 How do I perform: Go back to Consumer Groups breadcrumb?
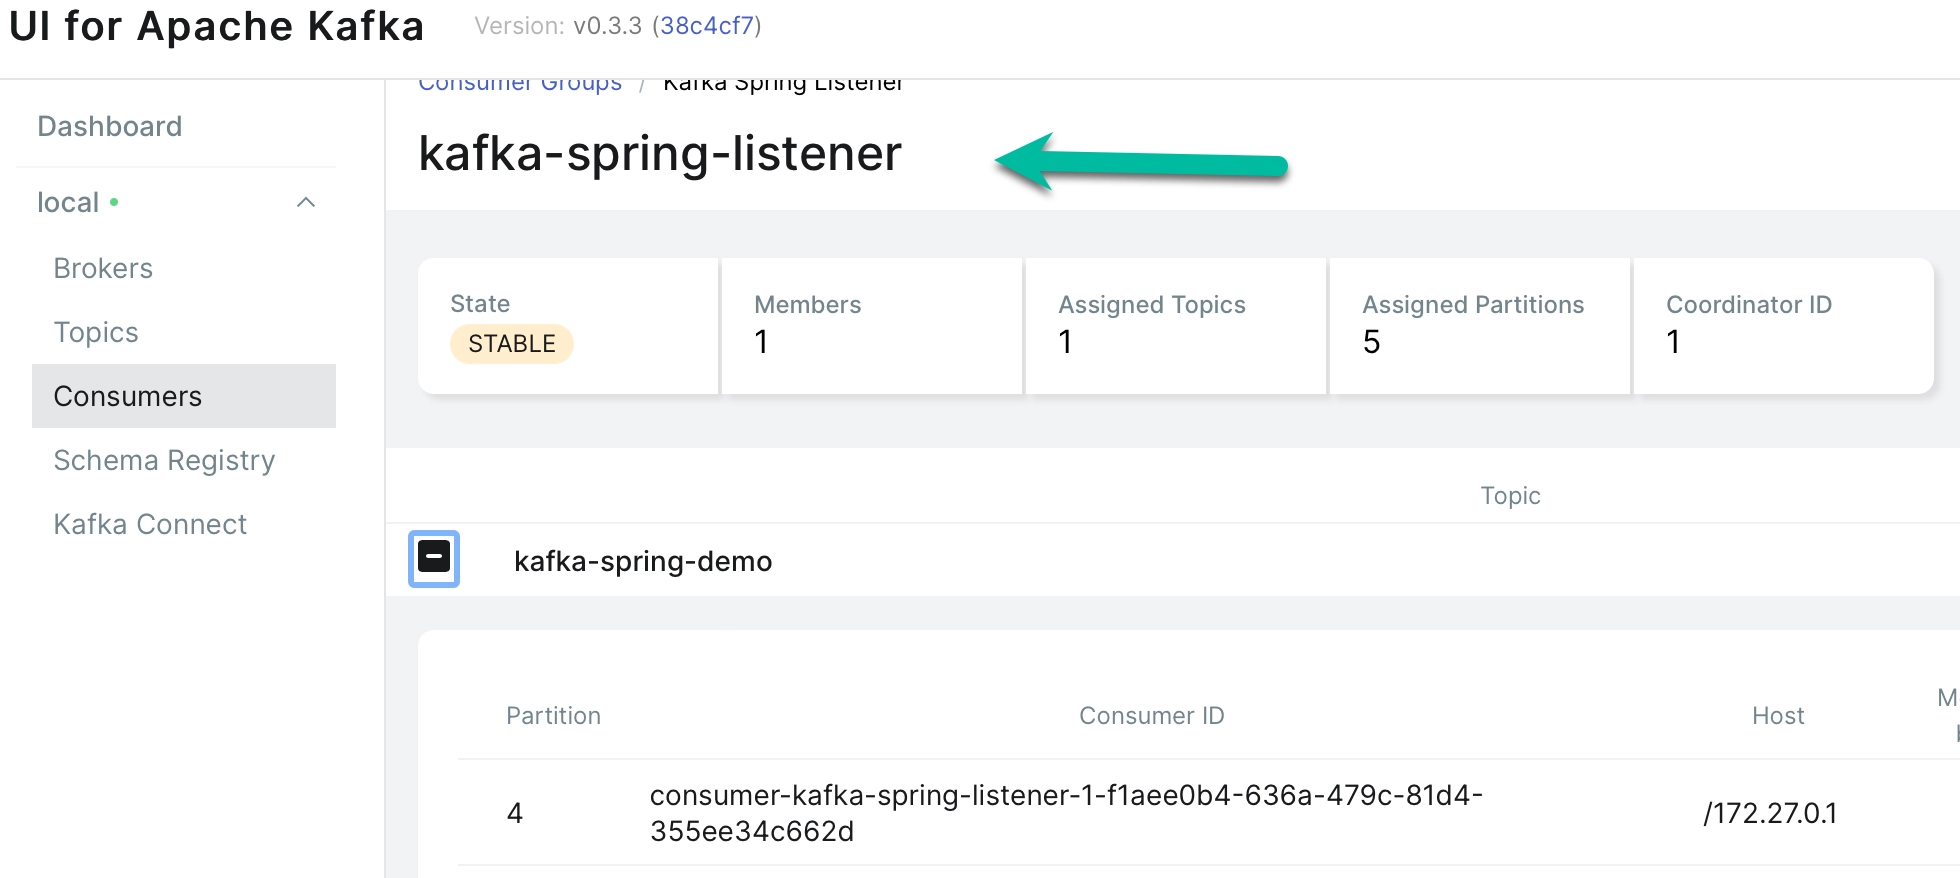[x=520, y=84]
